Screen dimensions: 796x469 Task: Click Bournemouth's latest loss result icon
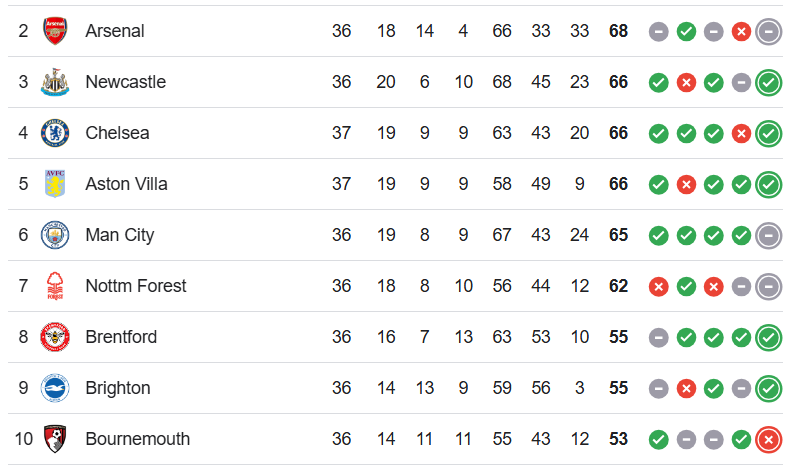[769, 440]
